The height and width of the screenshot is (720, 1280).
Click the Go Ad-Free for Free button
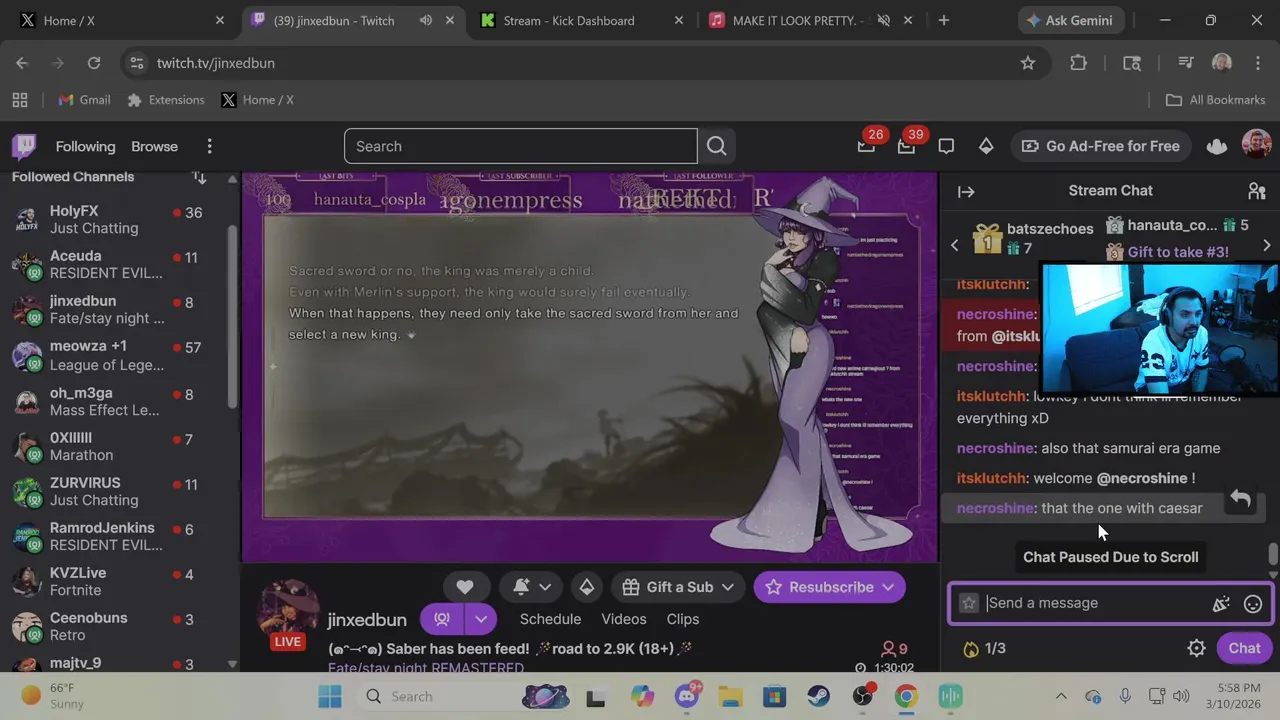(1100, 146)
